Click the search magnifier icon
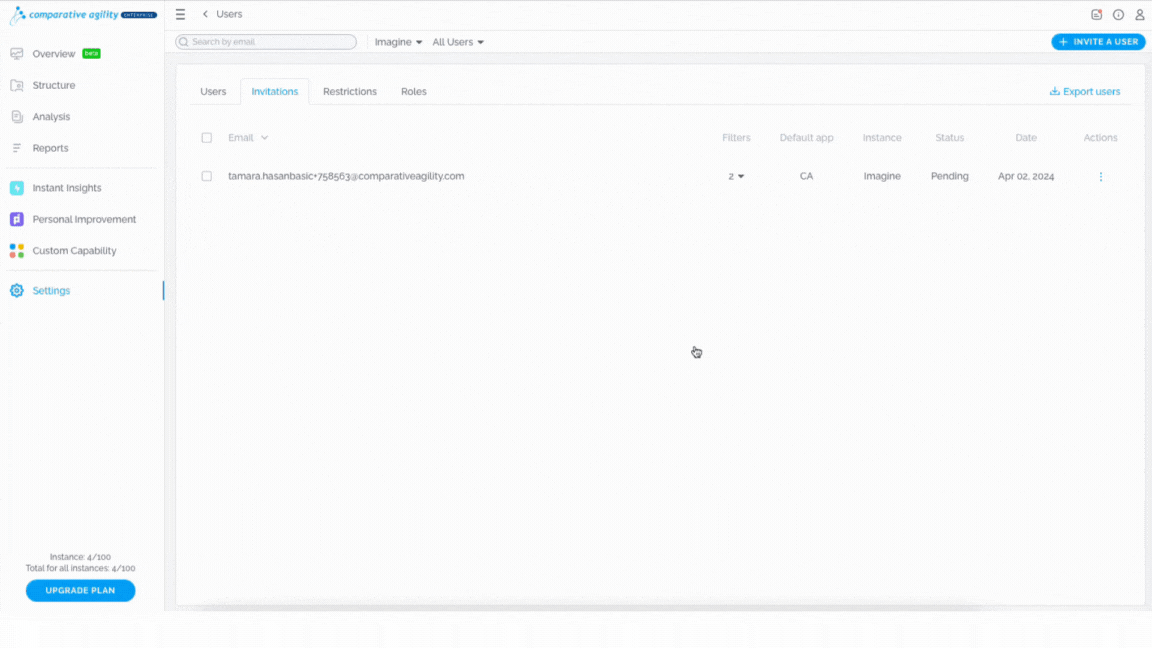The width and height of the screenshot is (1152, 648). pos(184,42)
